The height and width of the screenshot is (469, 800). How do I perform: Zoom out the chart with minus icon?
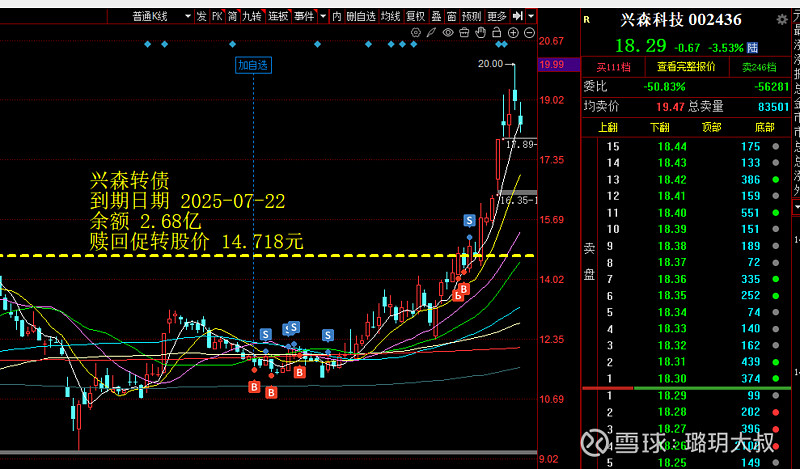tap(530, 33)
